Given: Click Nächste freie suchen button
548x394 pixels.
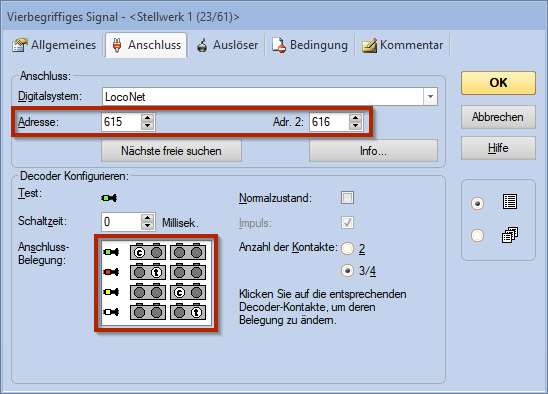Looking at the screenshot, I should coord(171,151).
